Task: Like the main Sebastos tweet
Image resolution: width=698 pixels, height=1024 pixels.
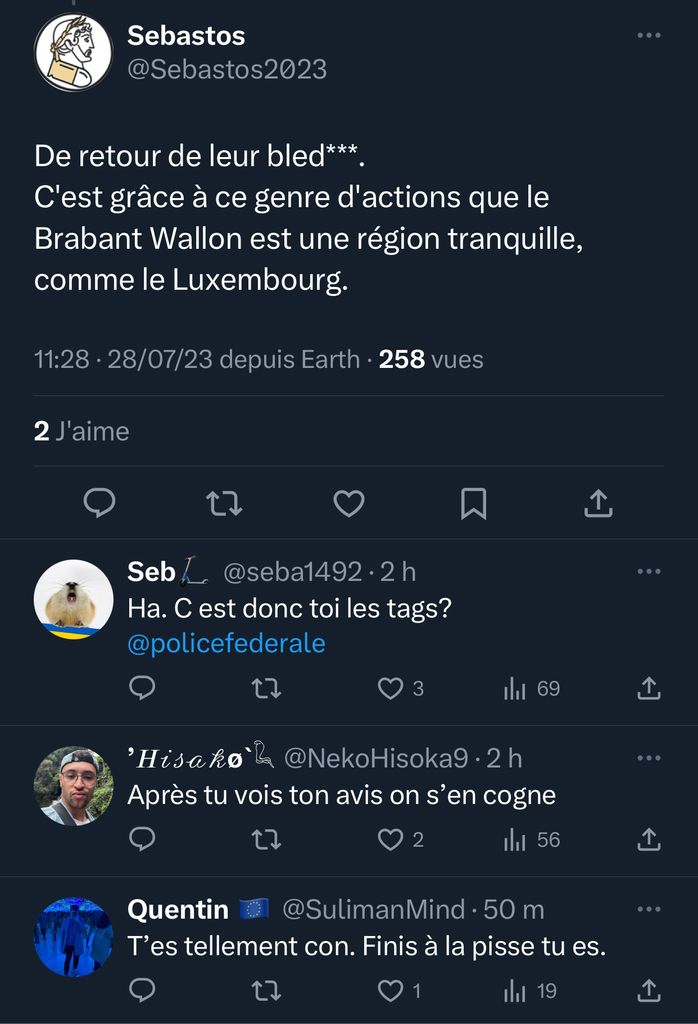Action: (348, 503)
